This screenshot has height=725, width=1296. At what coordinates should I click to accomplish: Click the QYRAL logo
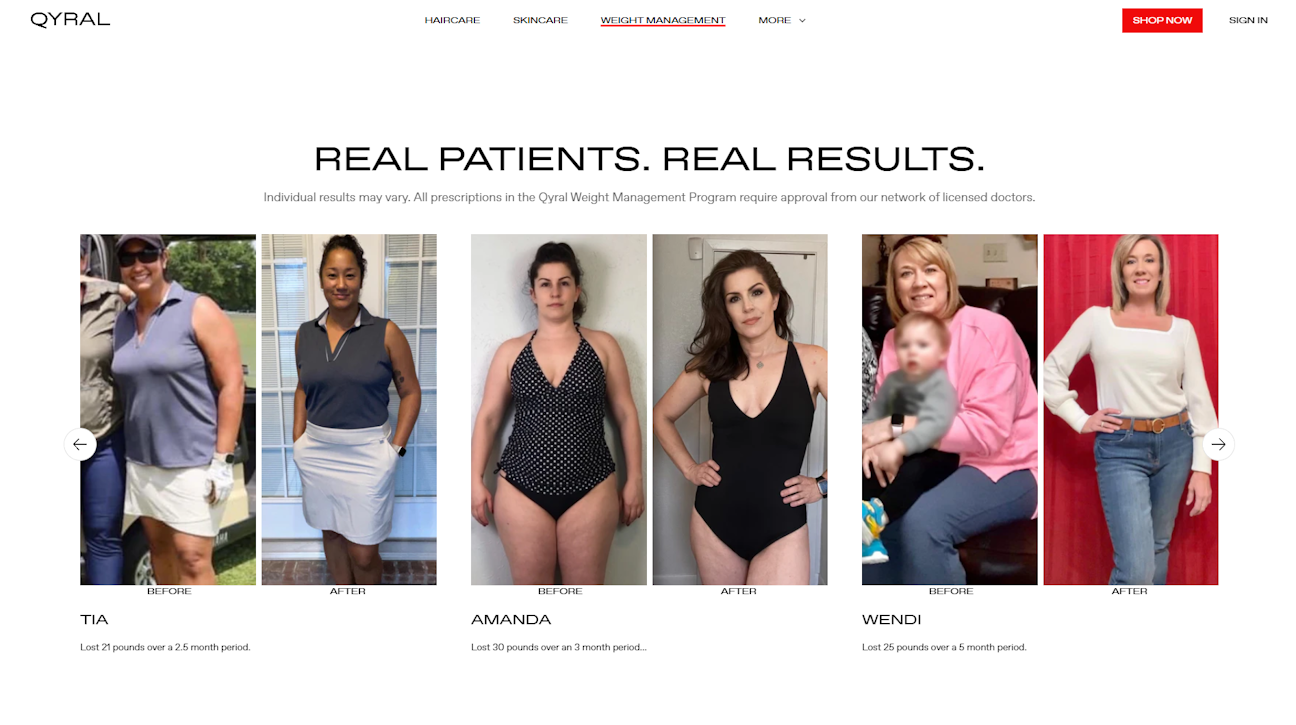[x=70, y=20]
